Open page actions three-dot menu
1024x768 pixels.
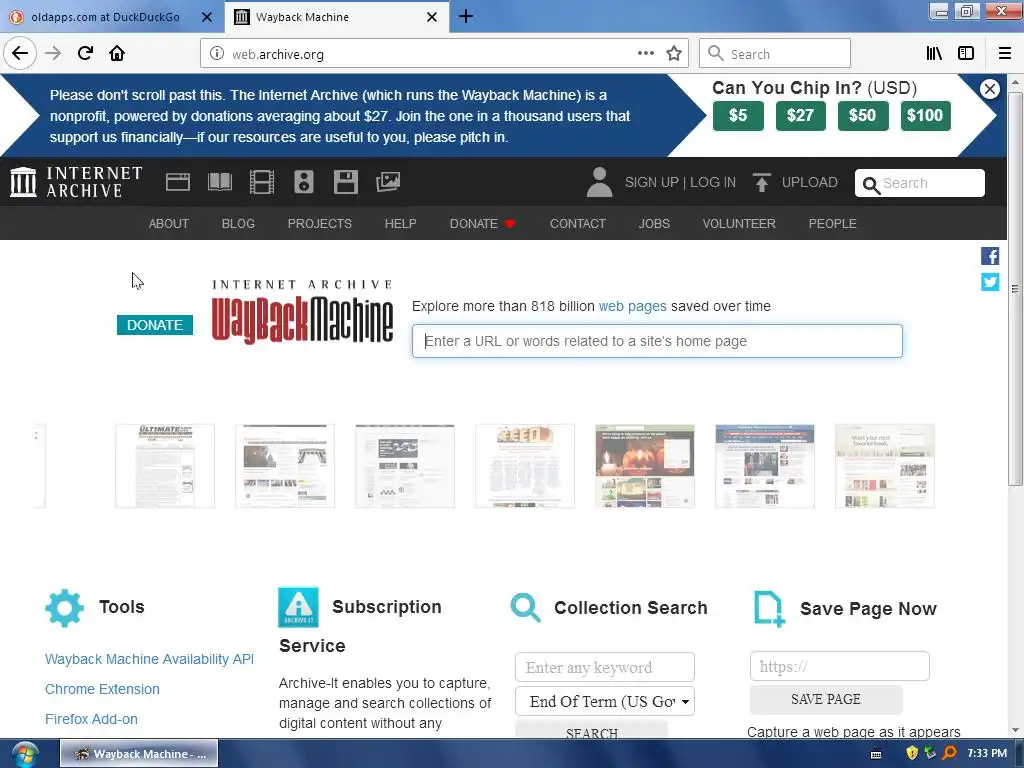tap(645, 54)
